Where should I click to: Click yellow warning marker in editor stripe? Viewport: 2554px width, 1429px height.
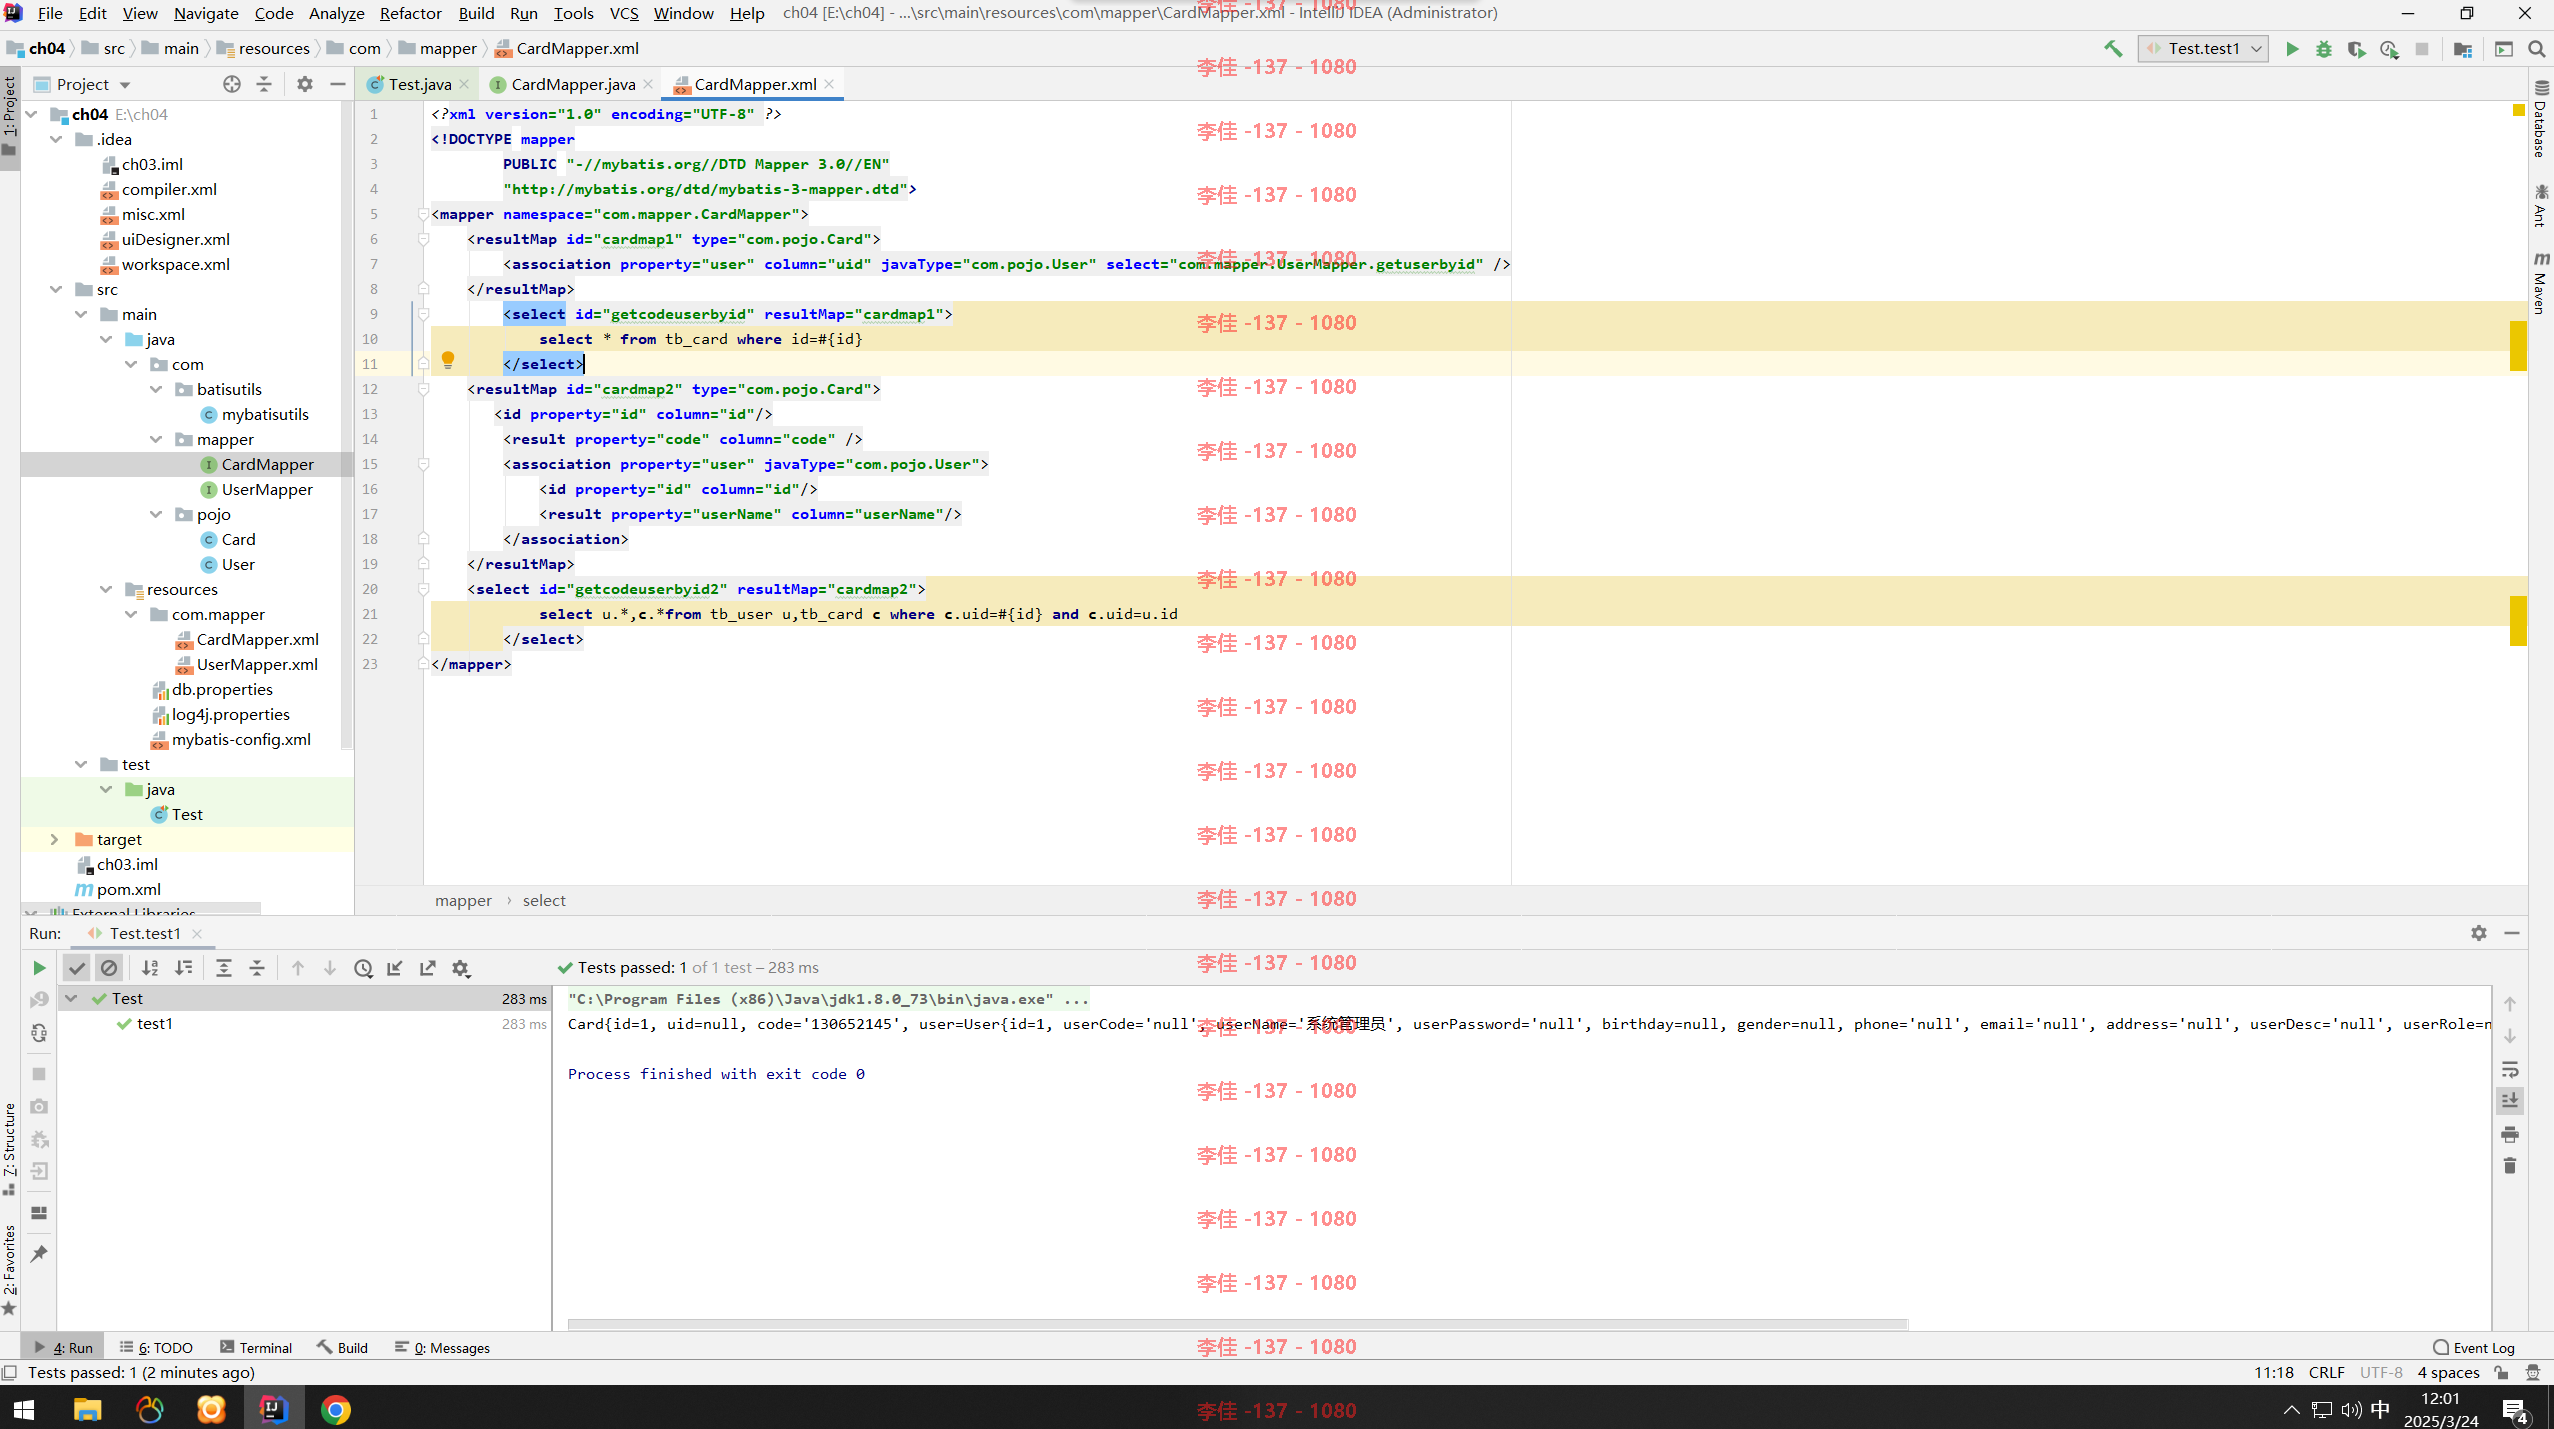tap(2519, 110)
